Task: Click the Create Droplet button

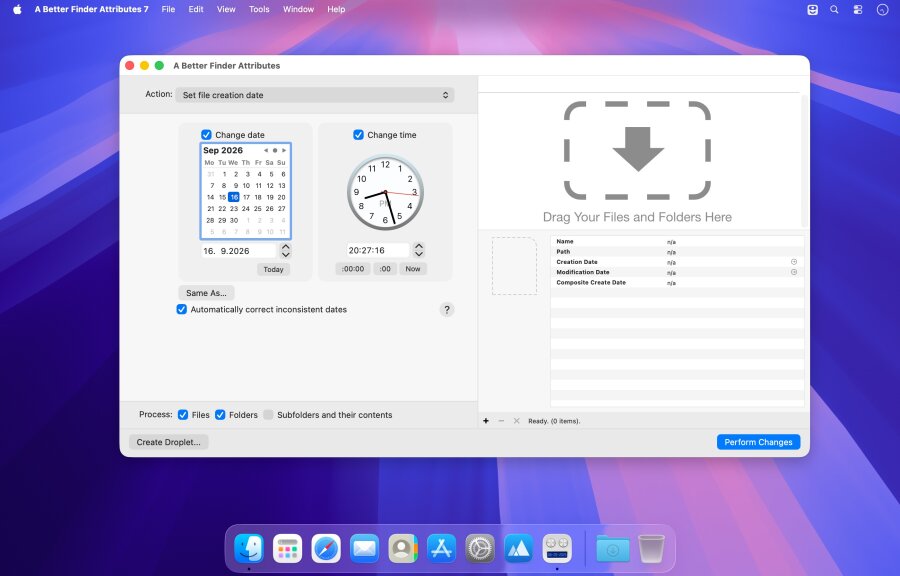Action: pos(169,442)
